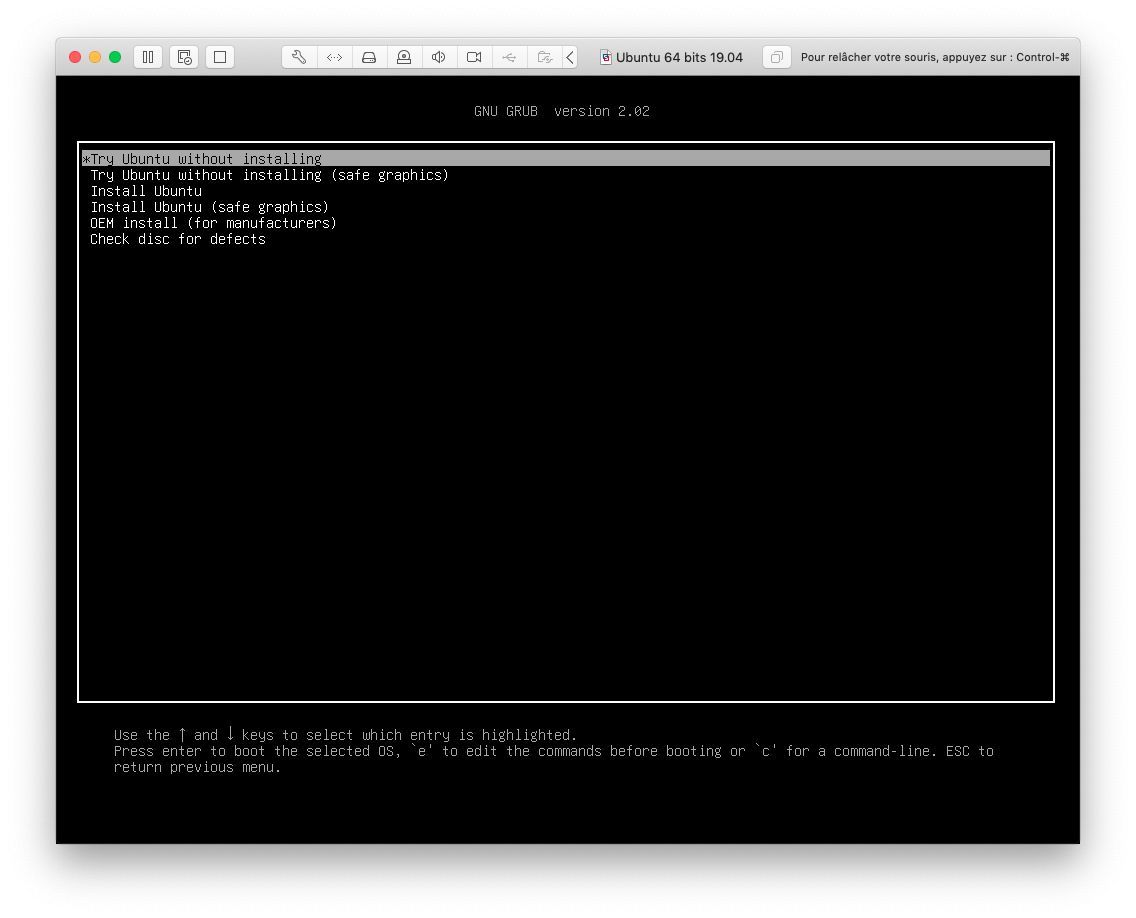Pause the virtual machine
1136x918 pixels.
147,57
